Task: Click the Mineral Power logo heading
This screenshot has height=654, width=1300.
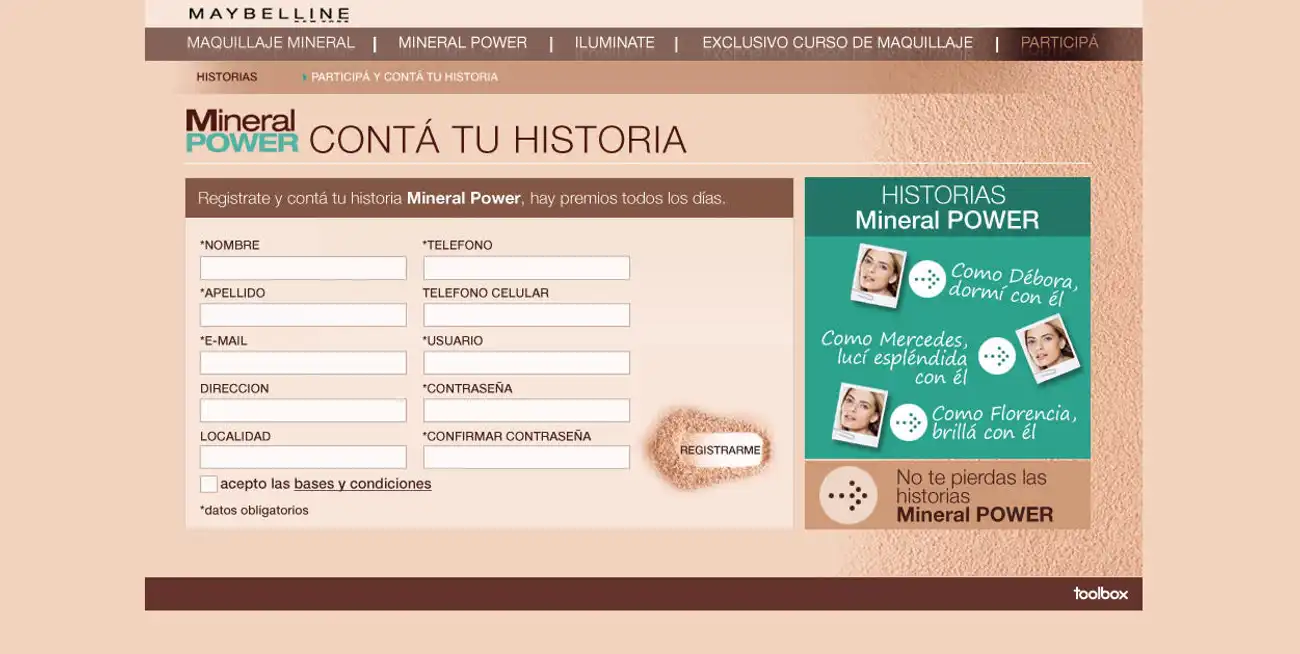Action: [x=242, y=131]
